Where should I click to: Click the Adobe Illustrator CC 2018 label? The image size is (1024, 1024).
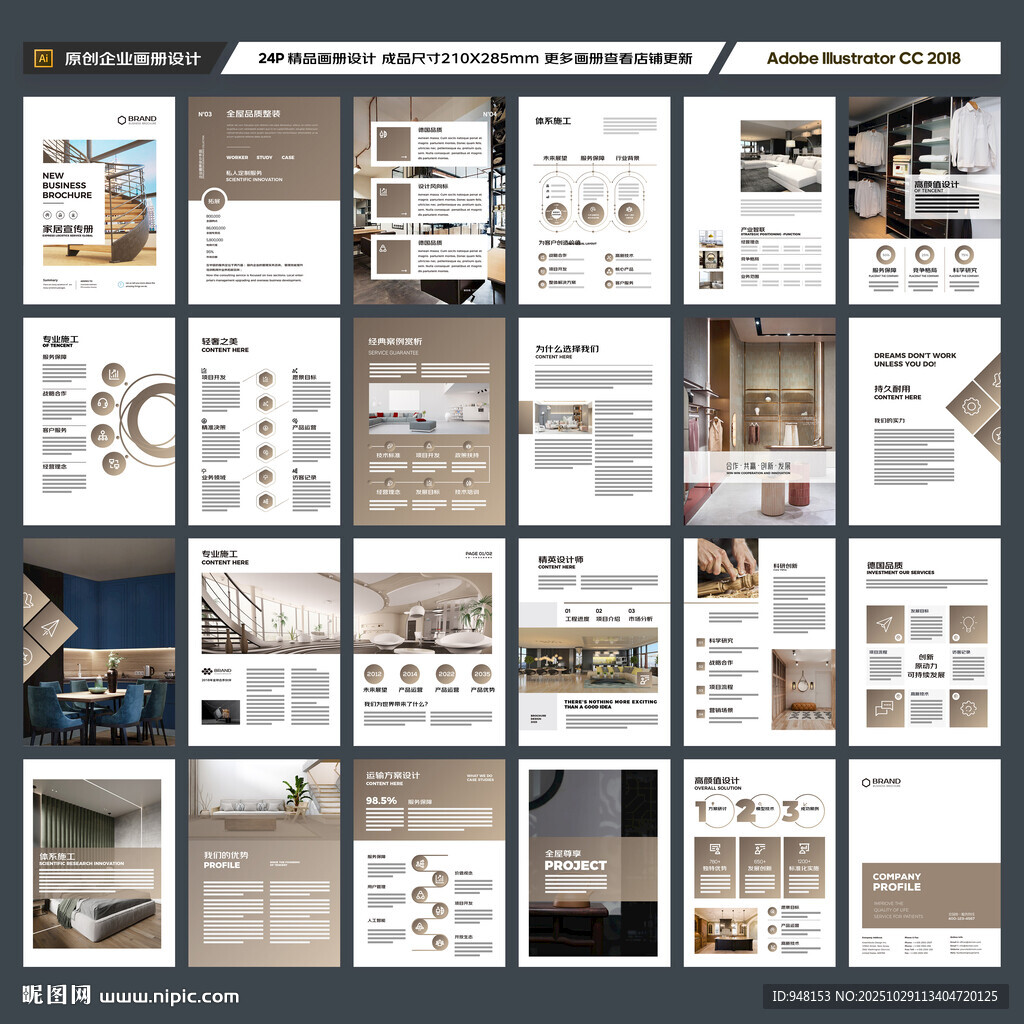coord(863,58)
